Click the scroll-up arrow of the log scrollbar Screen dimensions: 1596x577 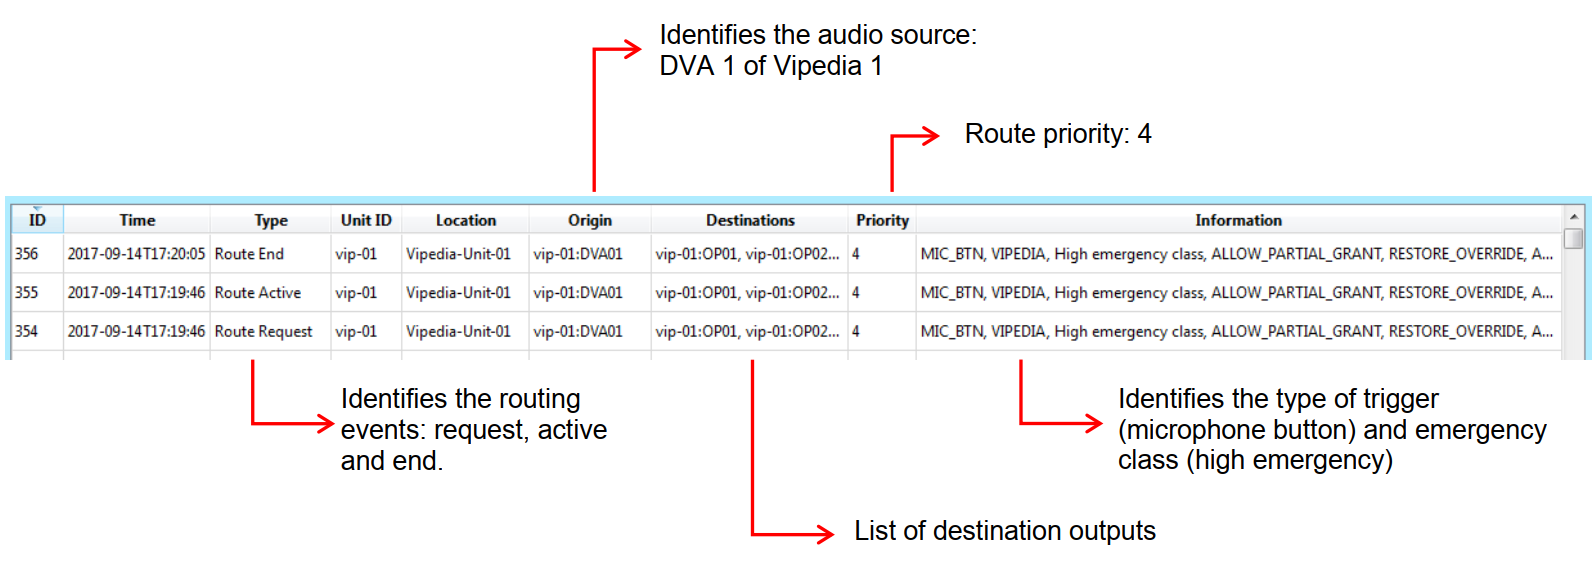pos(1573,216)
